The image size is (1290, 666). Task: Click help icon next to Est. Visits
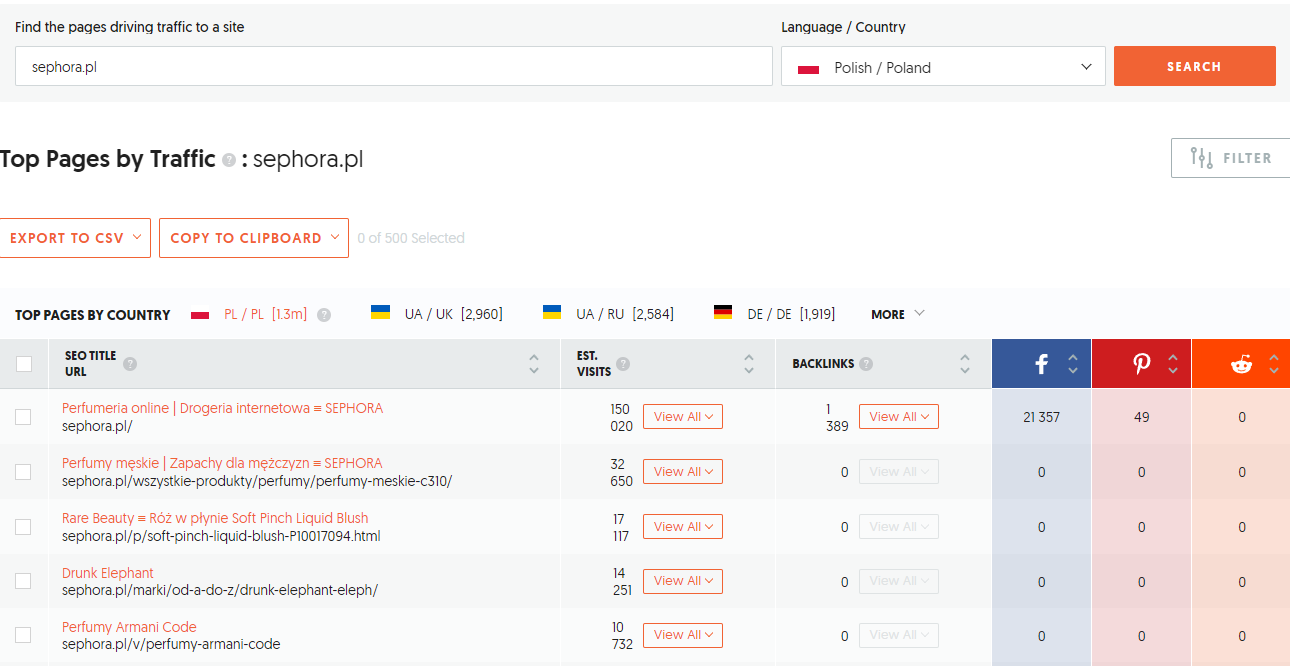[x=624, y=364]
